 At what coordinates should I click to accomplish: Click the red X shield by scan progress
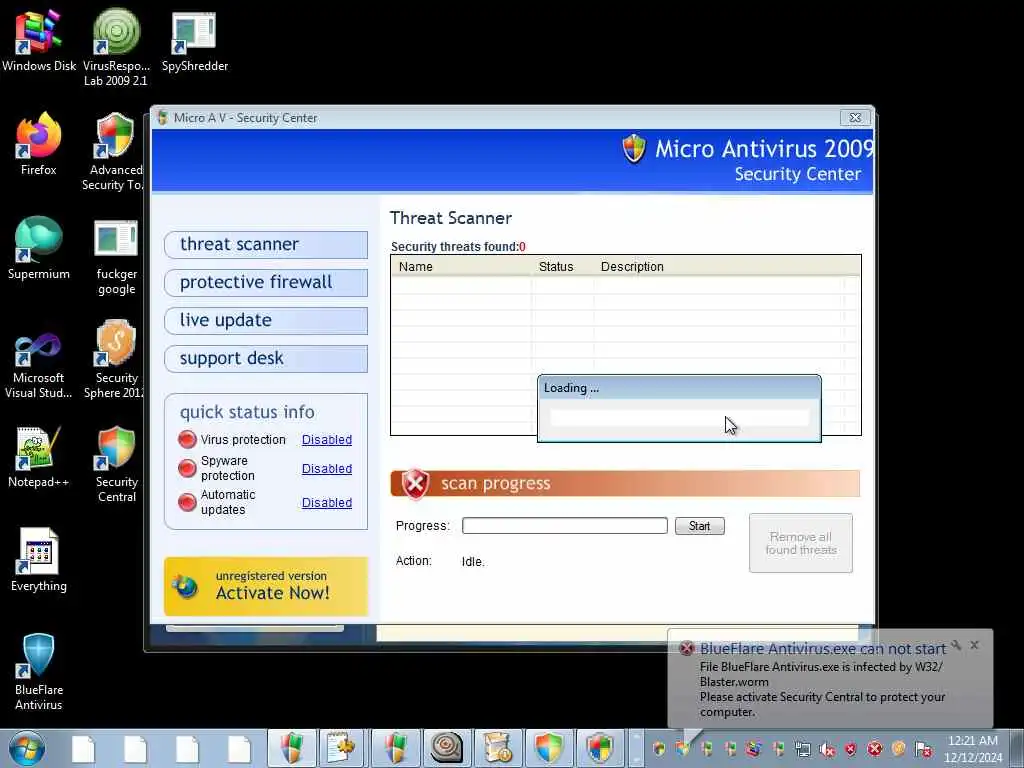pos(415,484)
